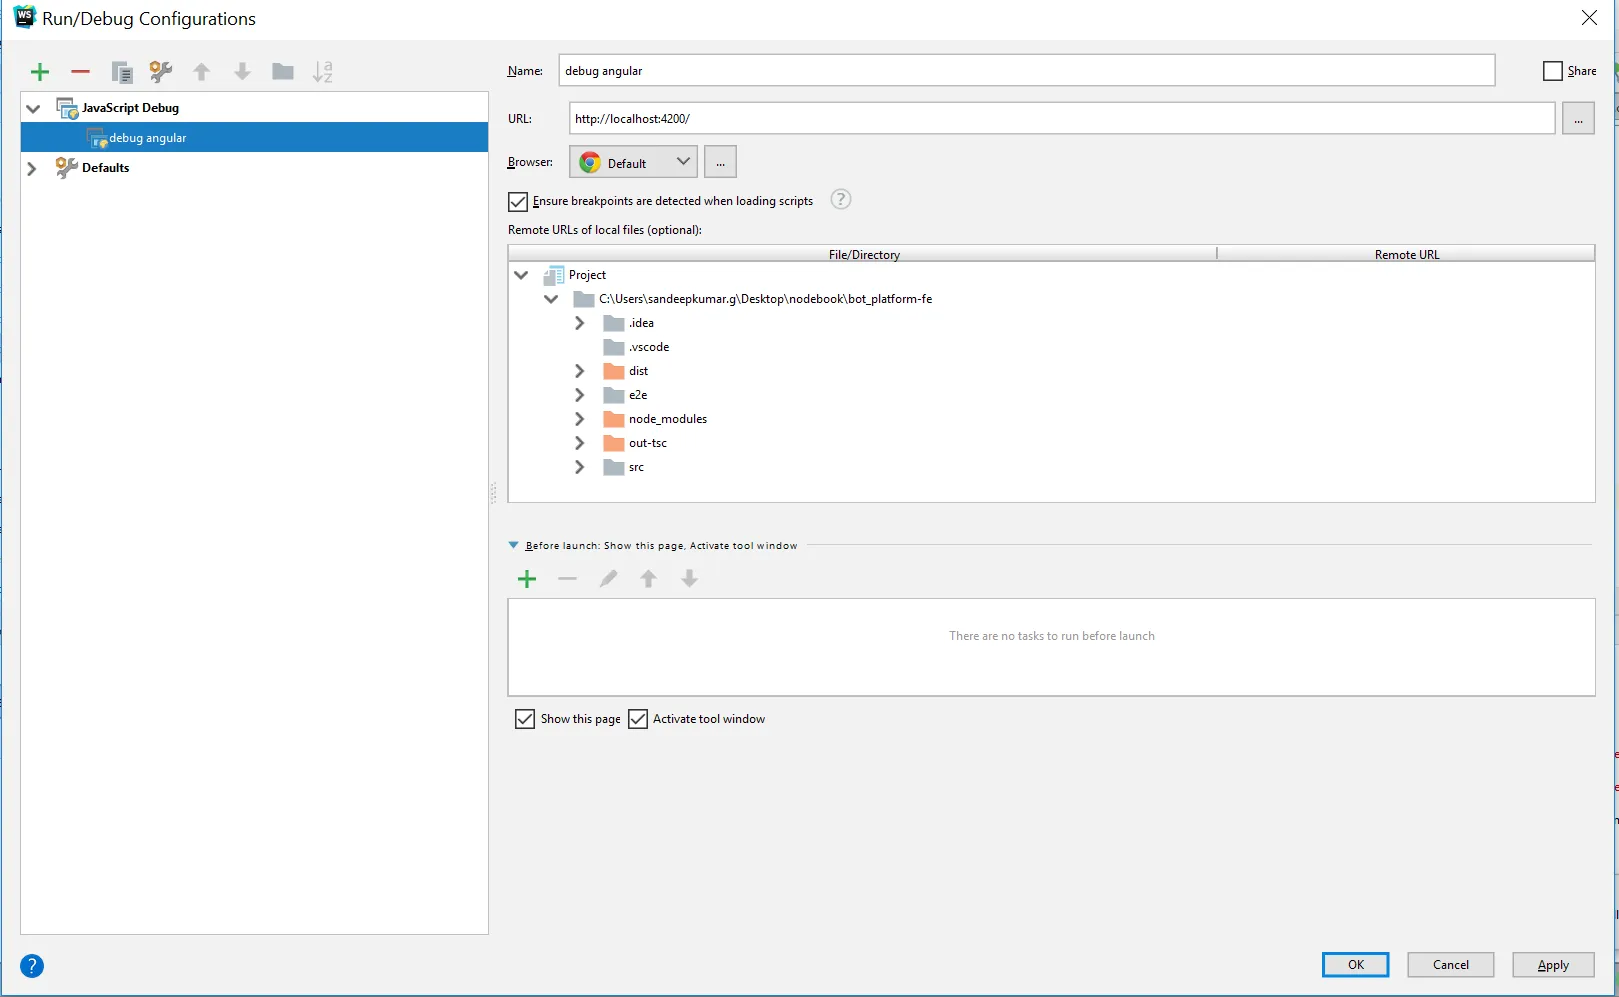Expand the node_modules folder
Screen dimensions: 1619x997
[x=580, y=419]
